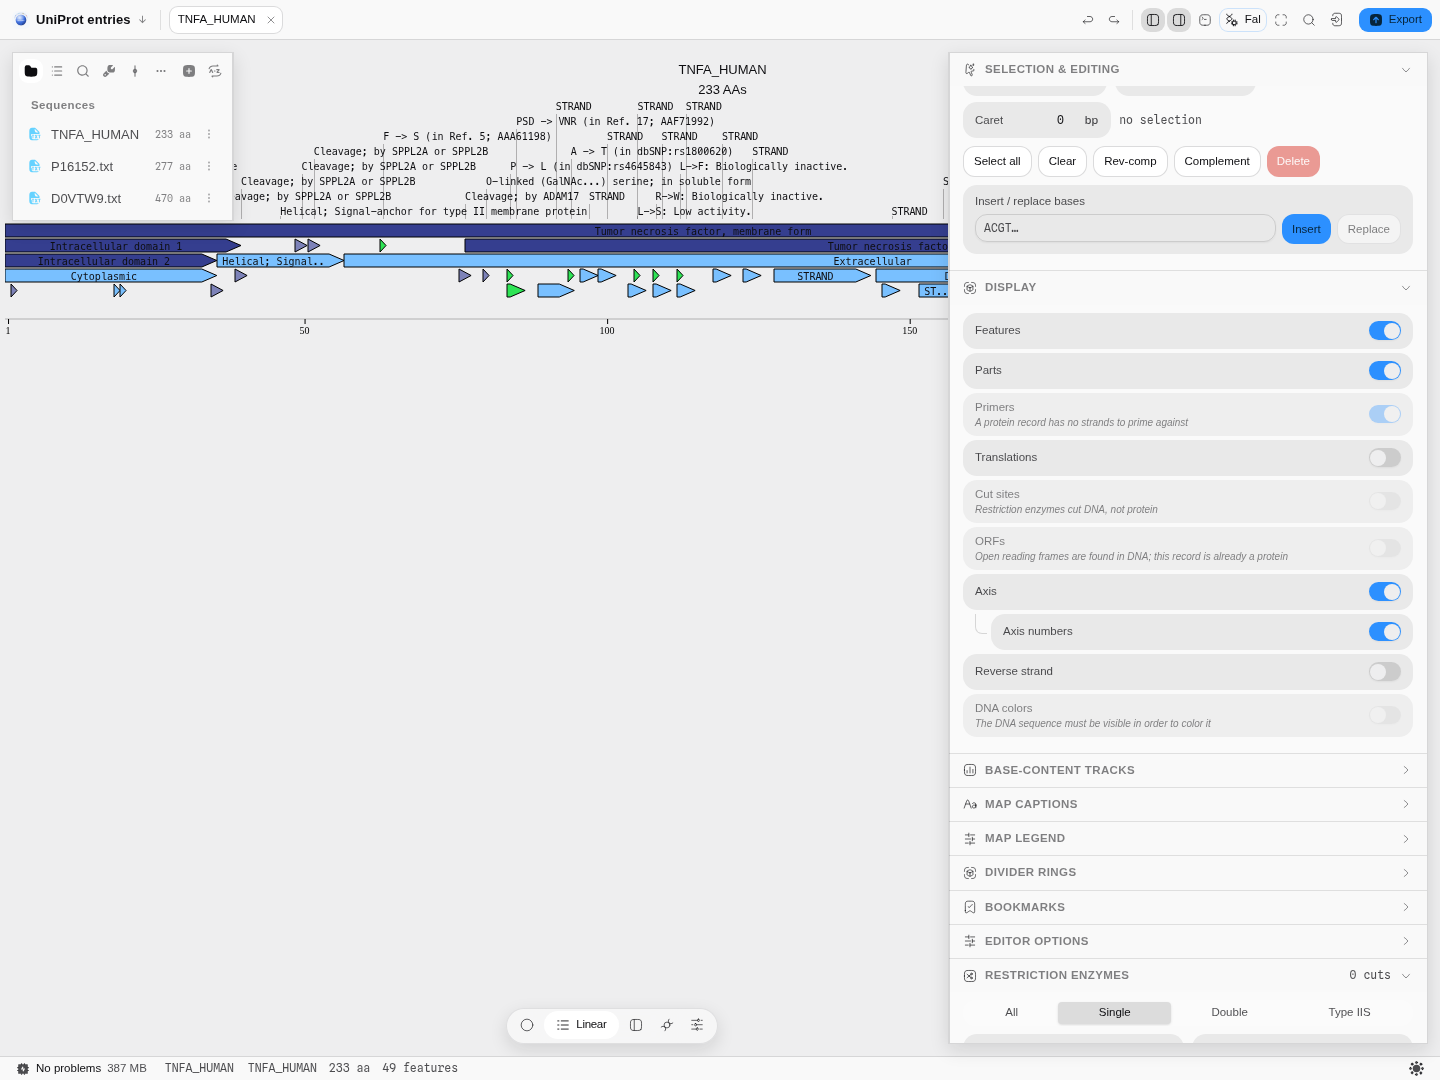Click the undo arrow icon

(x=1088, y=20)
